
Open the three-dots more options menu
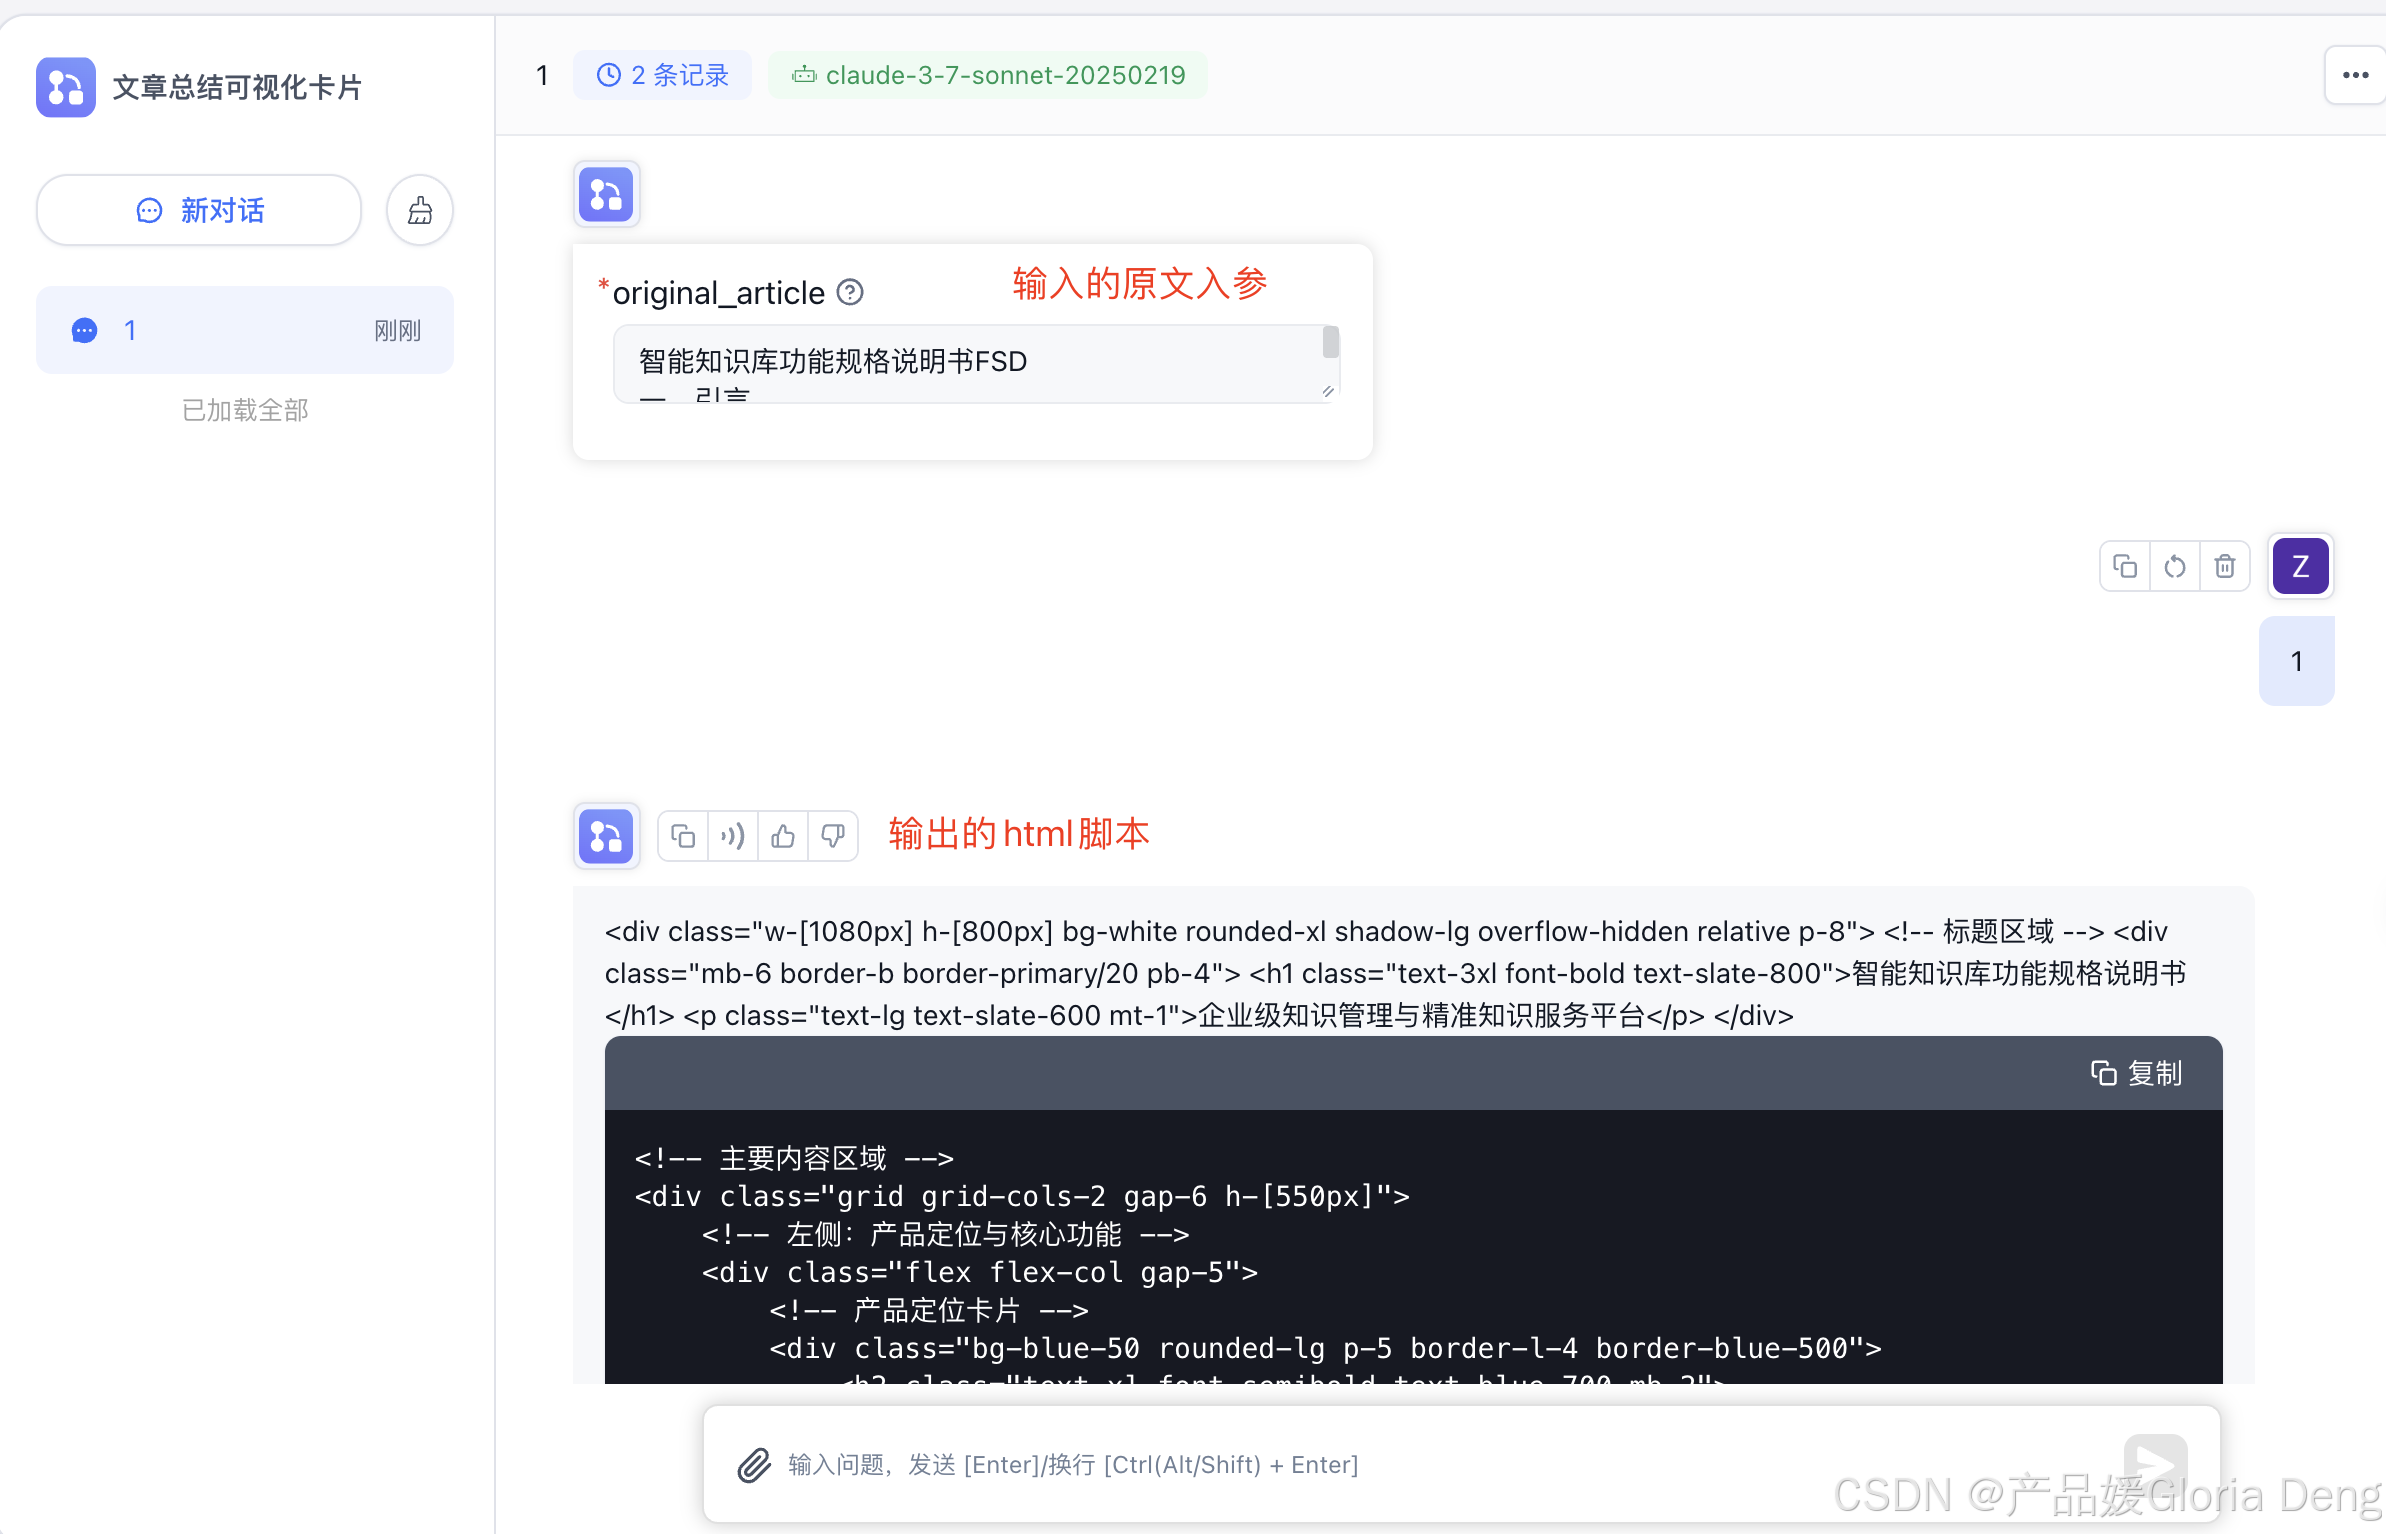point(2355,75)
